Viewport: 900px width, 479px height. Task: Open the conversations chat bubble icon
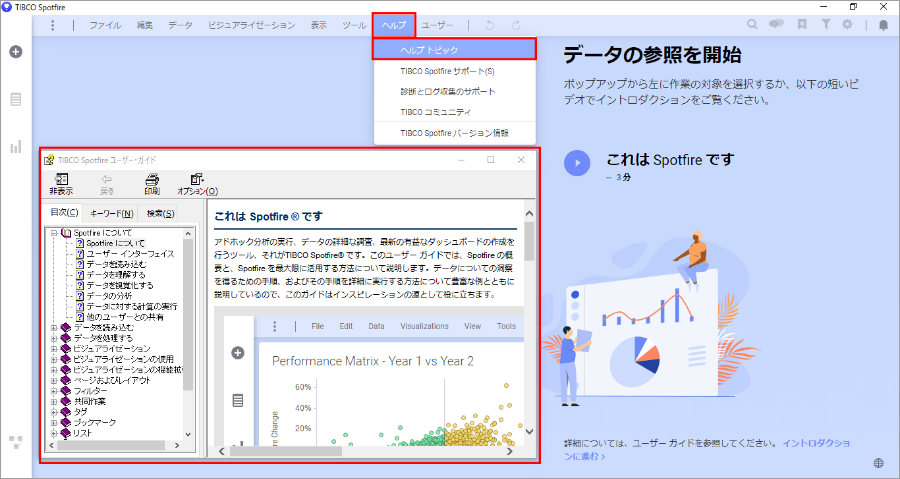[776, 24]
